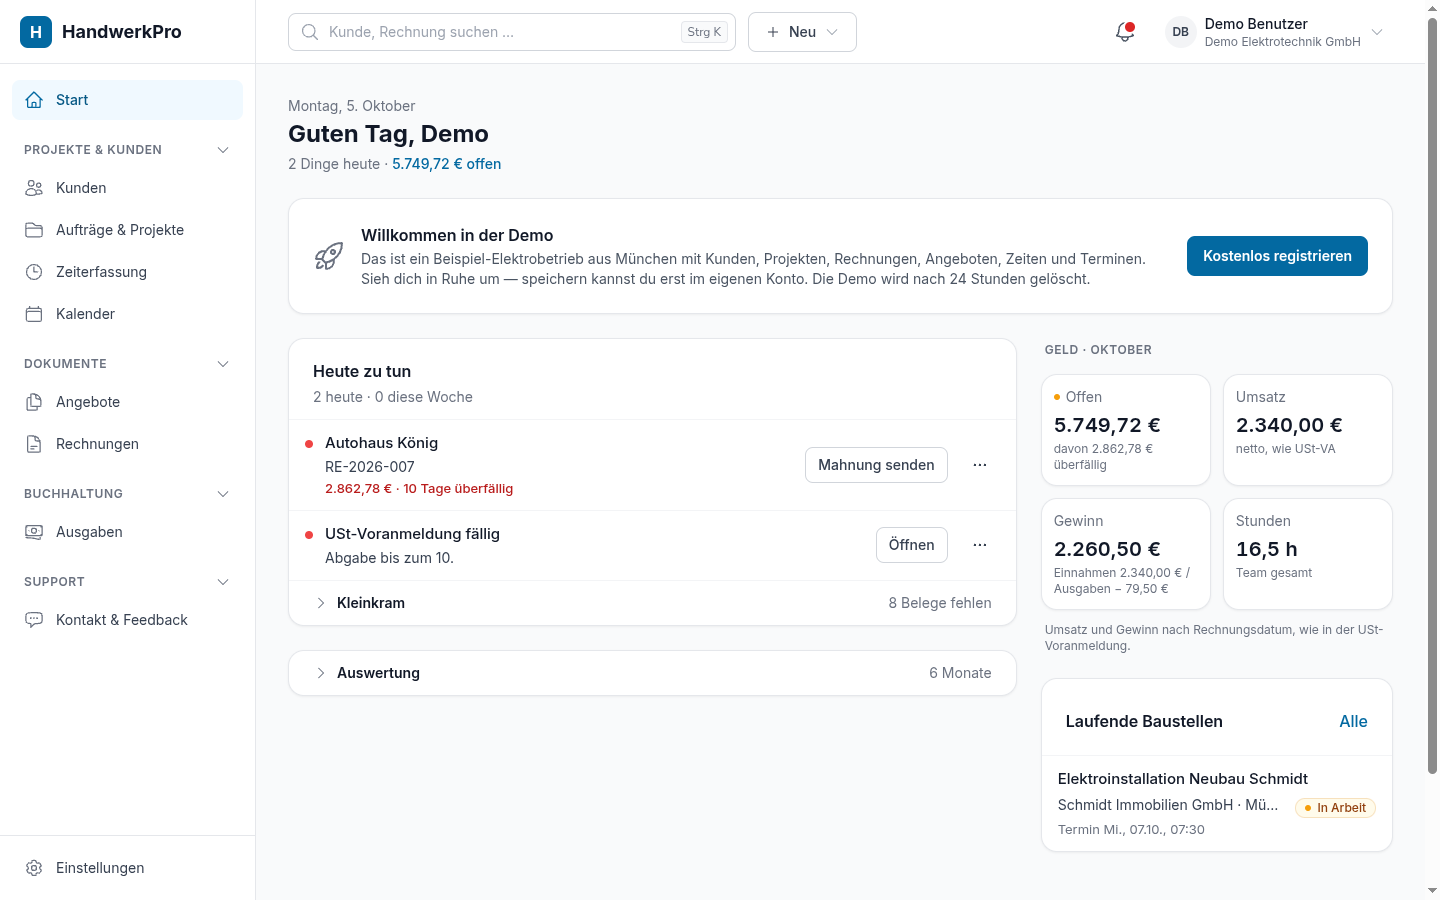The width and height of the screenshot is (1440, 900).
Task: Click the 5.749,72 € offen link
Action: point(447,164)
